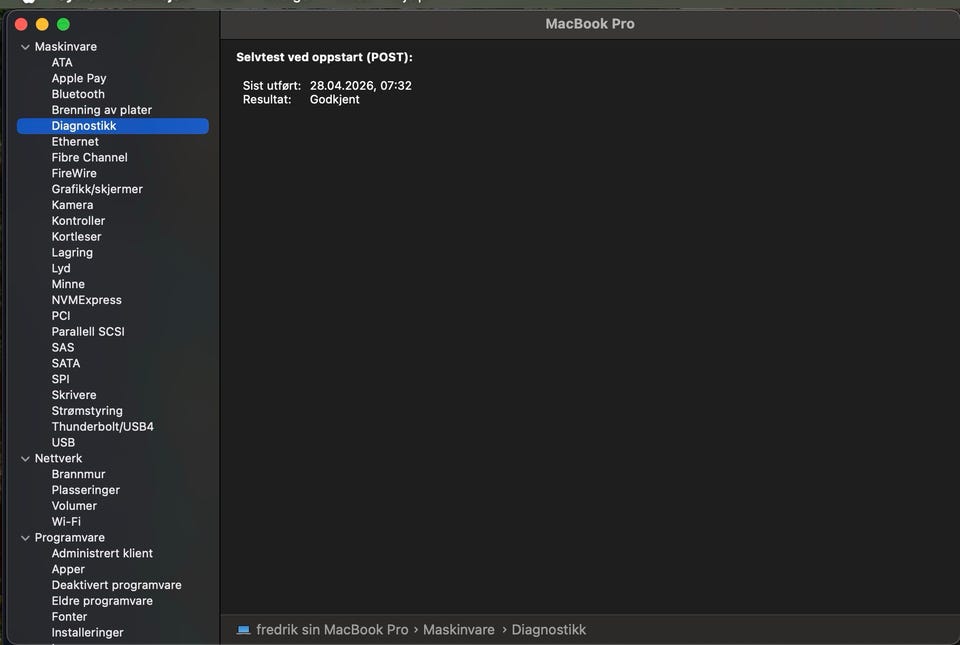Open Administrert klient entry
This screenshot has height=645, width=960.
(102, 554)
